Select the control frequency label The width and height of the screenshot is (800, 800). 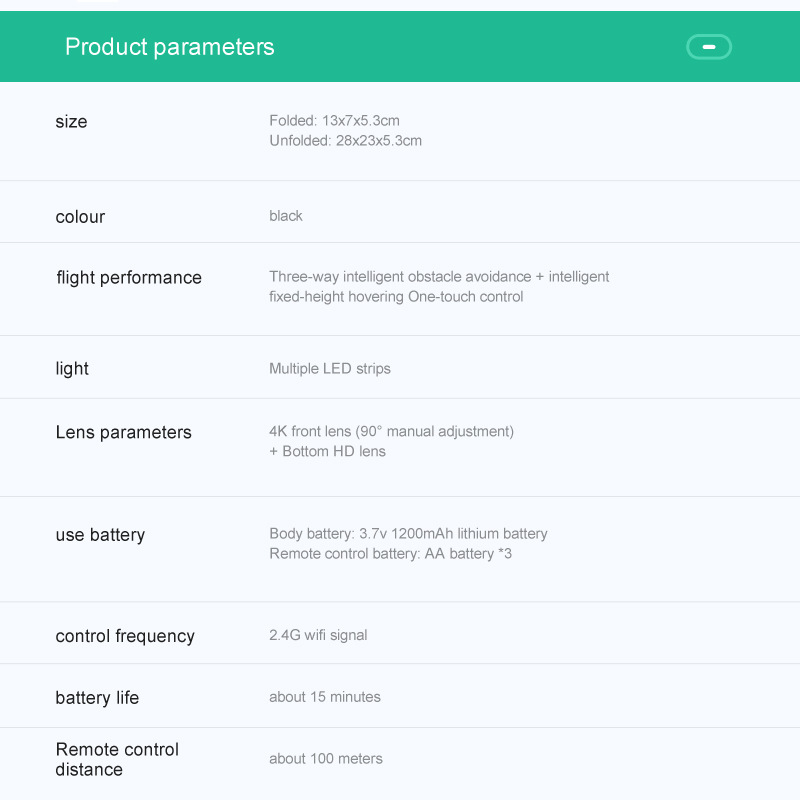(125, 636)
